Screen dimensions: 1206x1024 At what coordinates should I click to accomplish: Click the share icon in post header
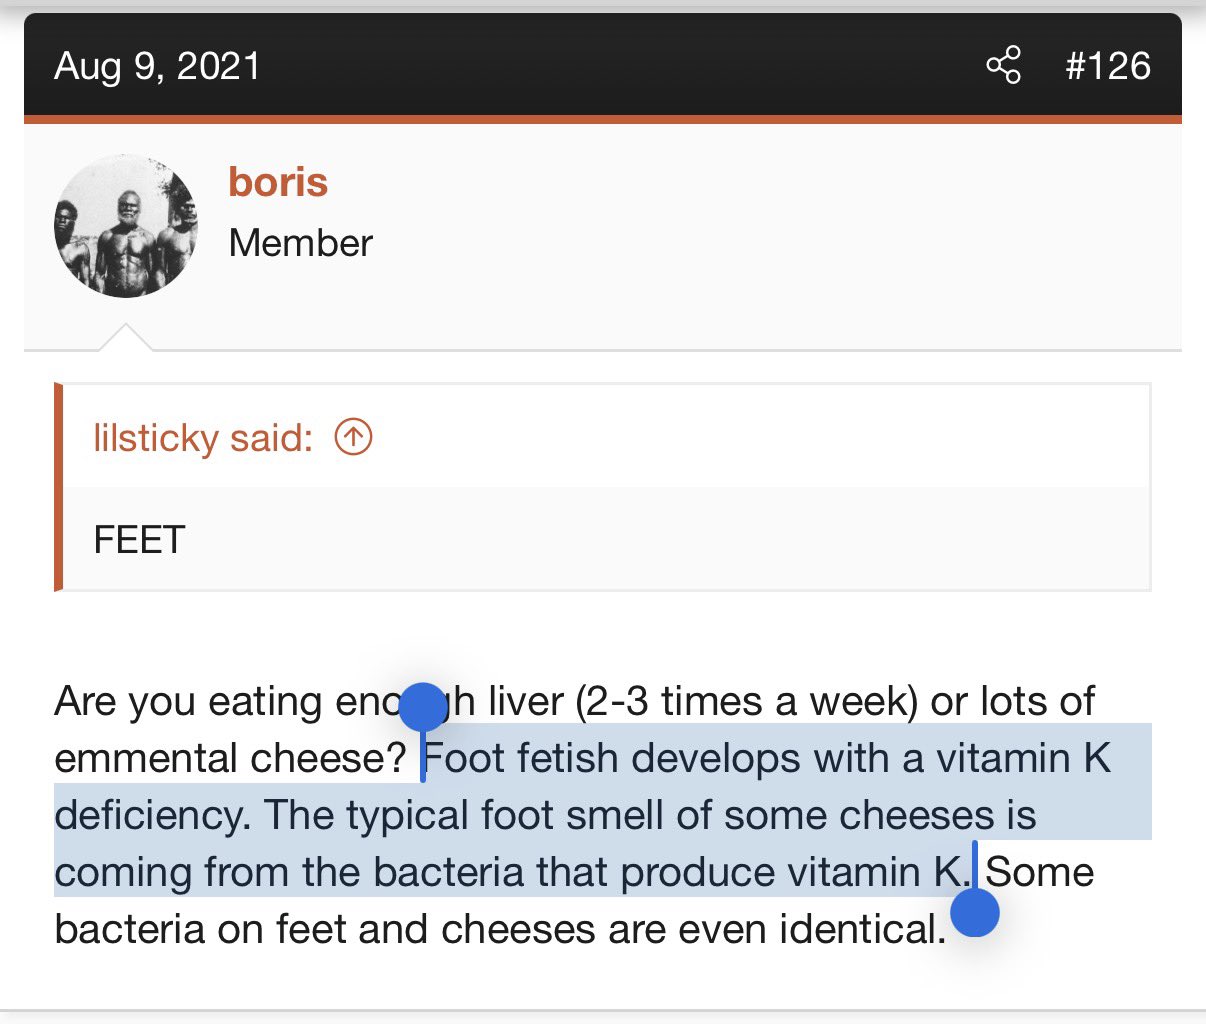(x=1003, y=66)
